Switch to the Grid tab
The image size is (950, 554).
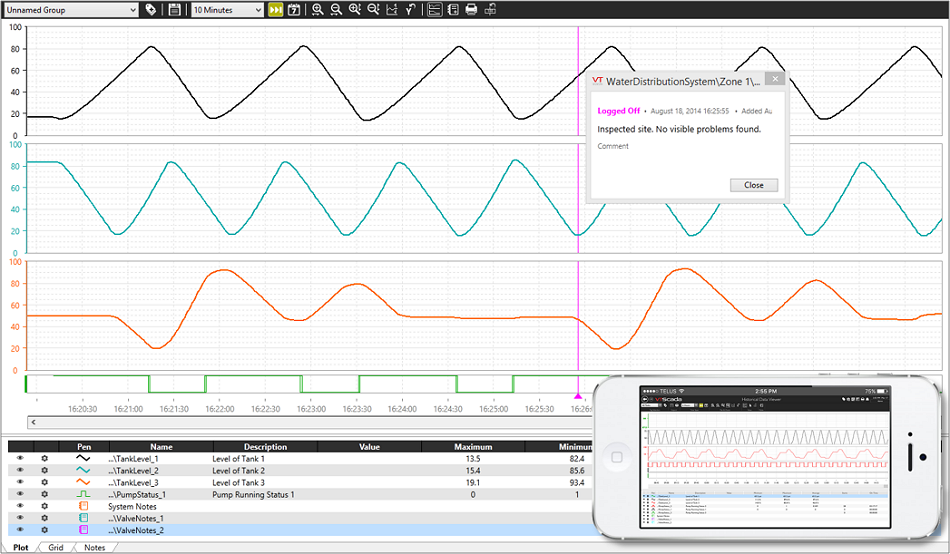tap(56, 547)
